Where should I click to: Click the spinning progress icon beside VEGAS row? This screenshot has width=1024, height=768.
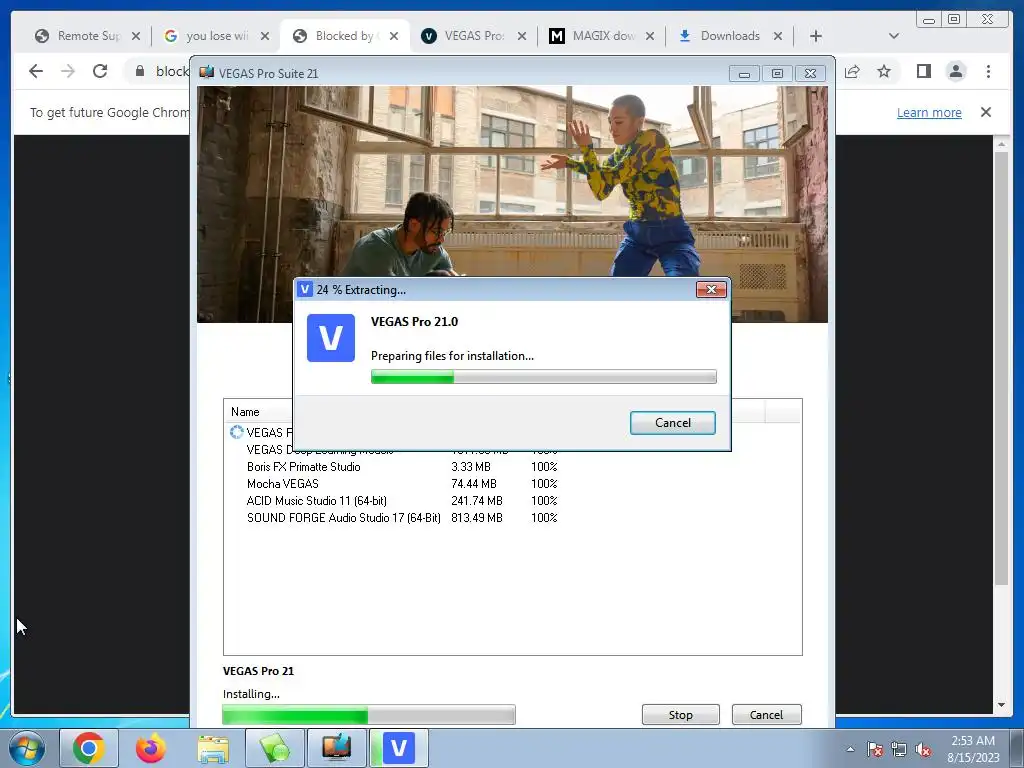pos(236,432)
